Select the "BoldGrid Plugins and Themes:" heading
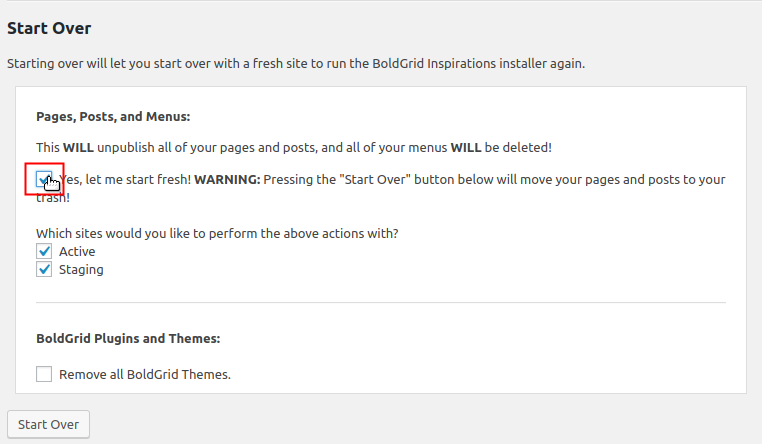Screen dimensions: 762x444 tap(128, 339)
